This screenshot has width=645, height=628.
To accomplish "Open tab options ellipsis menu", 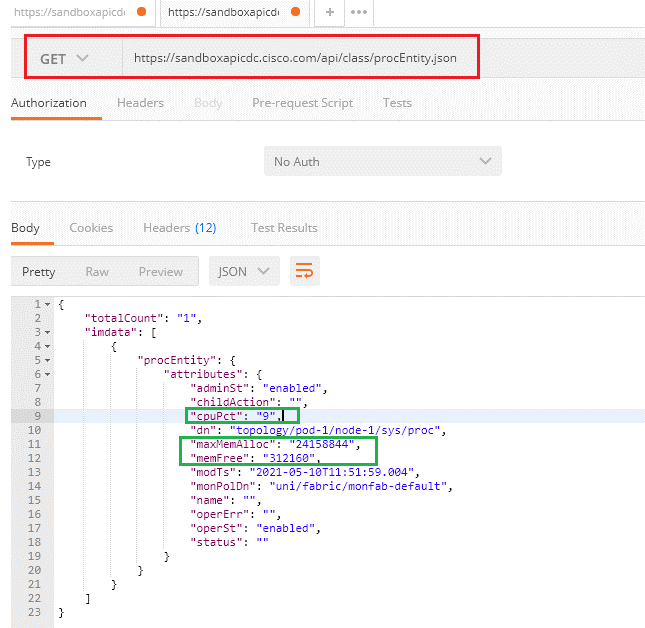I will 359,12.
